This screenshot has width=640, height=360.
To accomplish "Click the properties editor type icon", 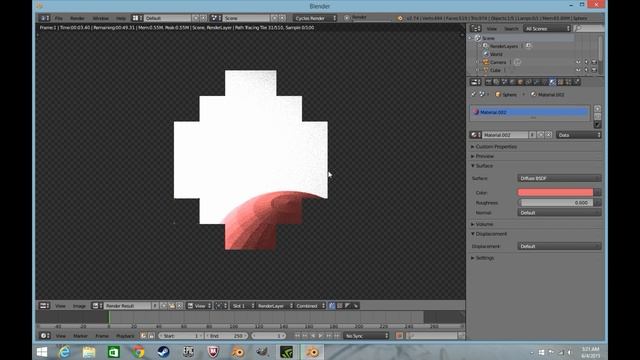I will tap(476, 82).
